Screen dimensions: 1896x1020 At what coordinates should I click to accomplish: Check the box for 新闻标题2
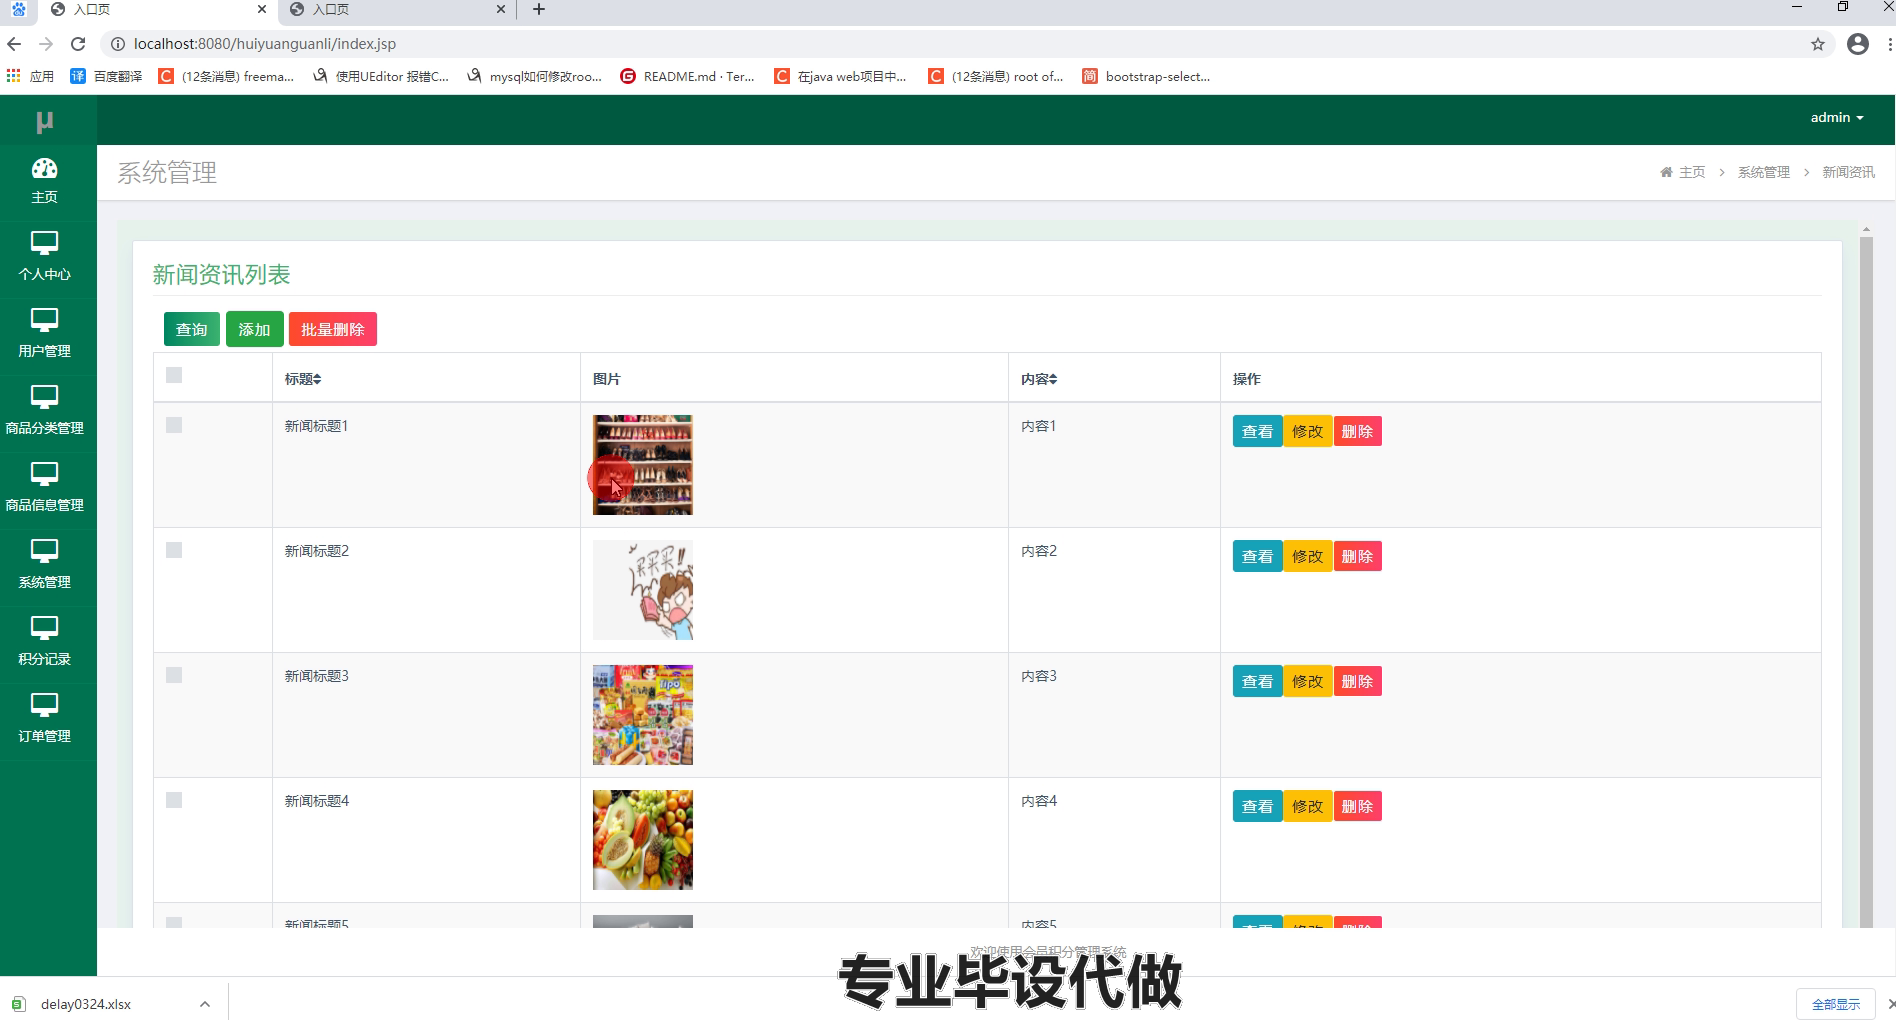pos(174,550)
